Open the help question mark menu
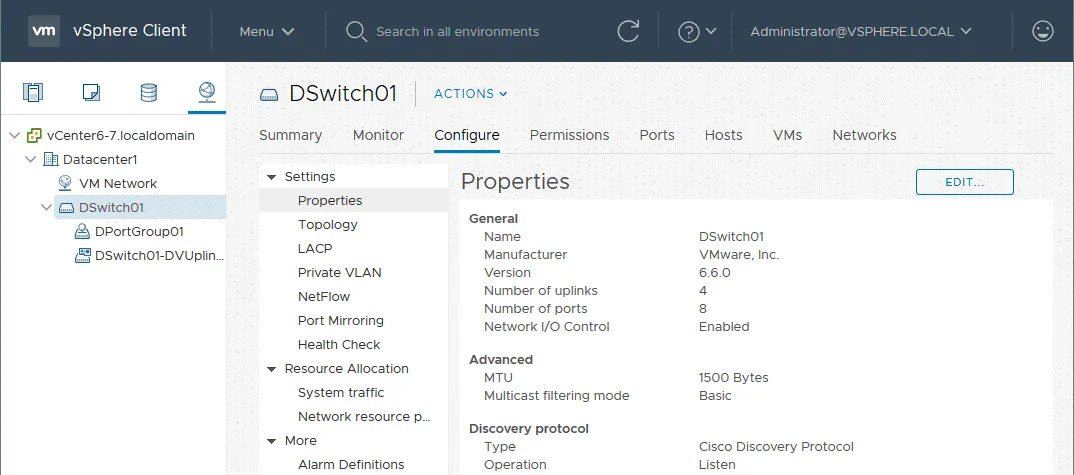 [697, 31]
